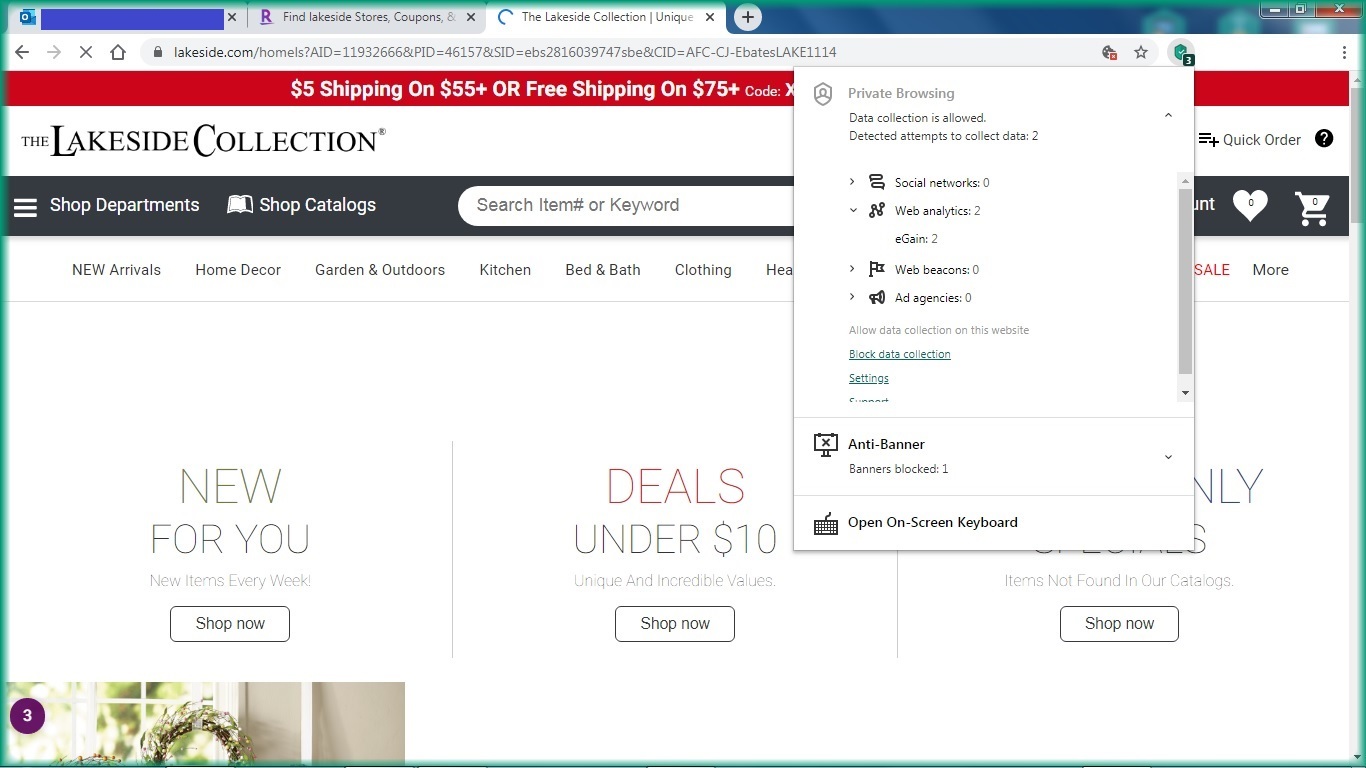Viewport: 1366px width, 768px height.
Task: Open Quick Order
Action: [x=1249, y=140]
